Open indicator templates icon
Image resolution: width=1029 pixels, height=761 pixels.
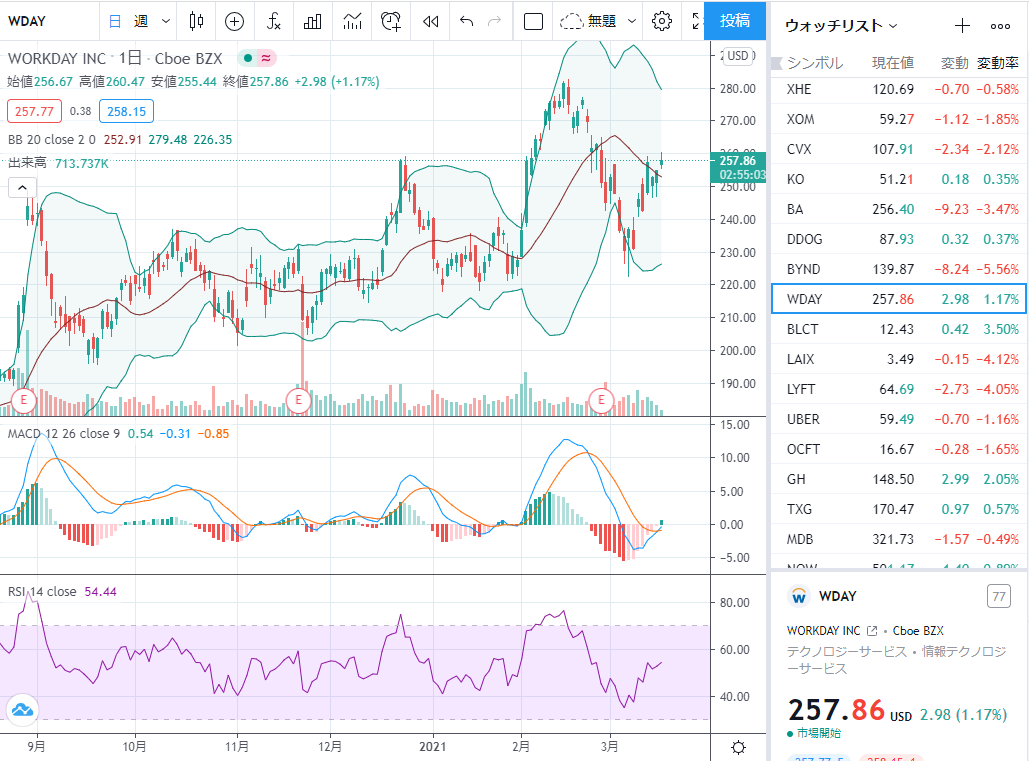[x=352, y=22]
